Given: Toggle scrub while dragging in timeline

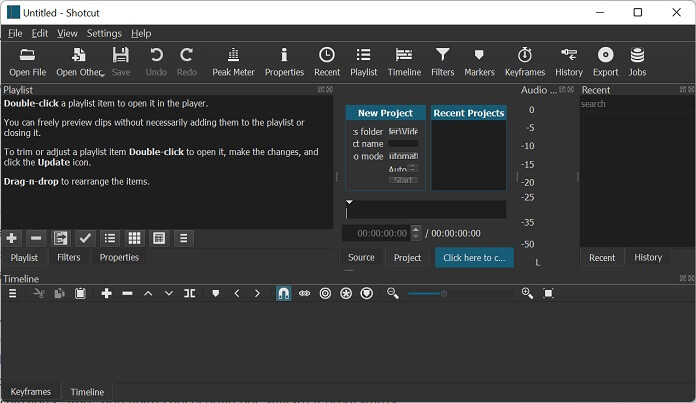Looking at the screenshot, I should click(x=304, y=293).
